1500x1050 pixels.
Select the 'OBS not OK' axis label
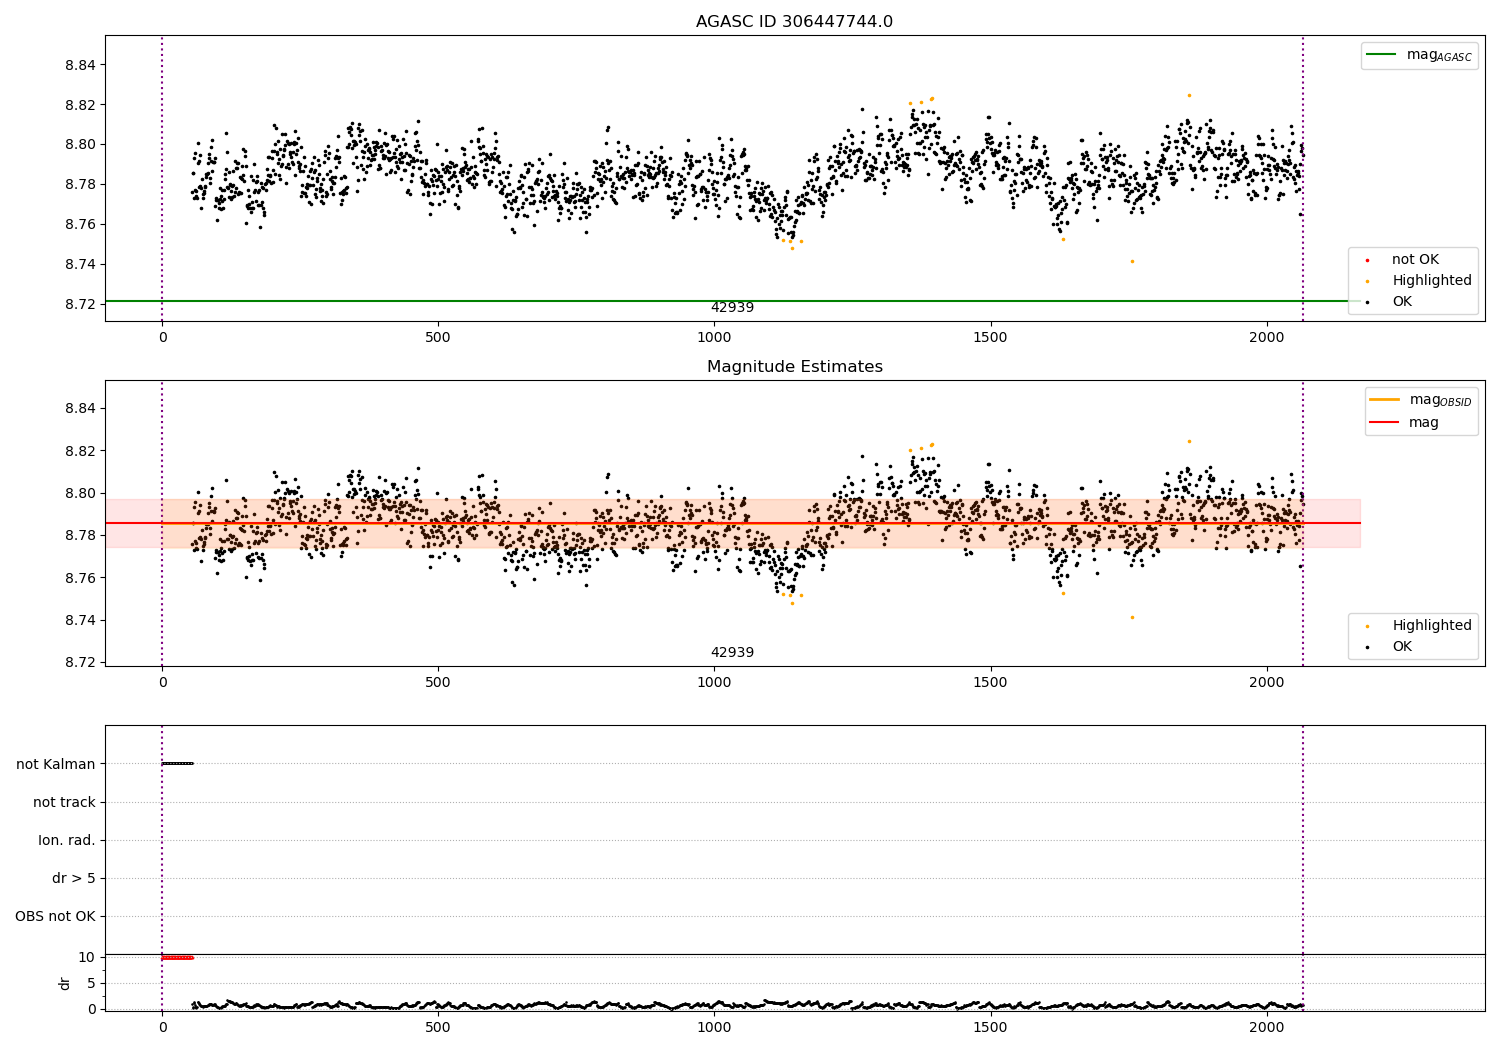55,916
